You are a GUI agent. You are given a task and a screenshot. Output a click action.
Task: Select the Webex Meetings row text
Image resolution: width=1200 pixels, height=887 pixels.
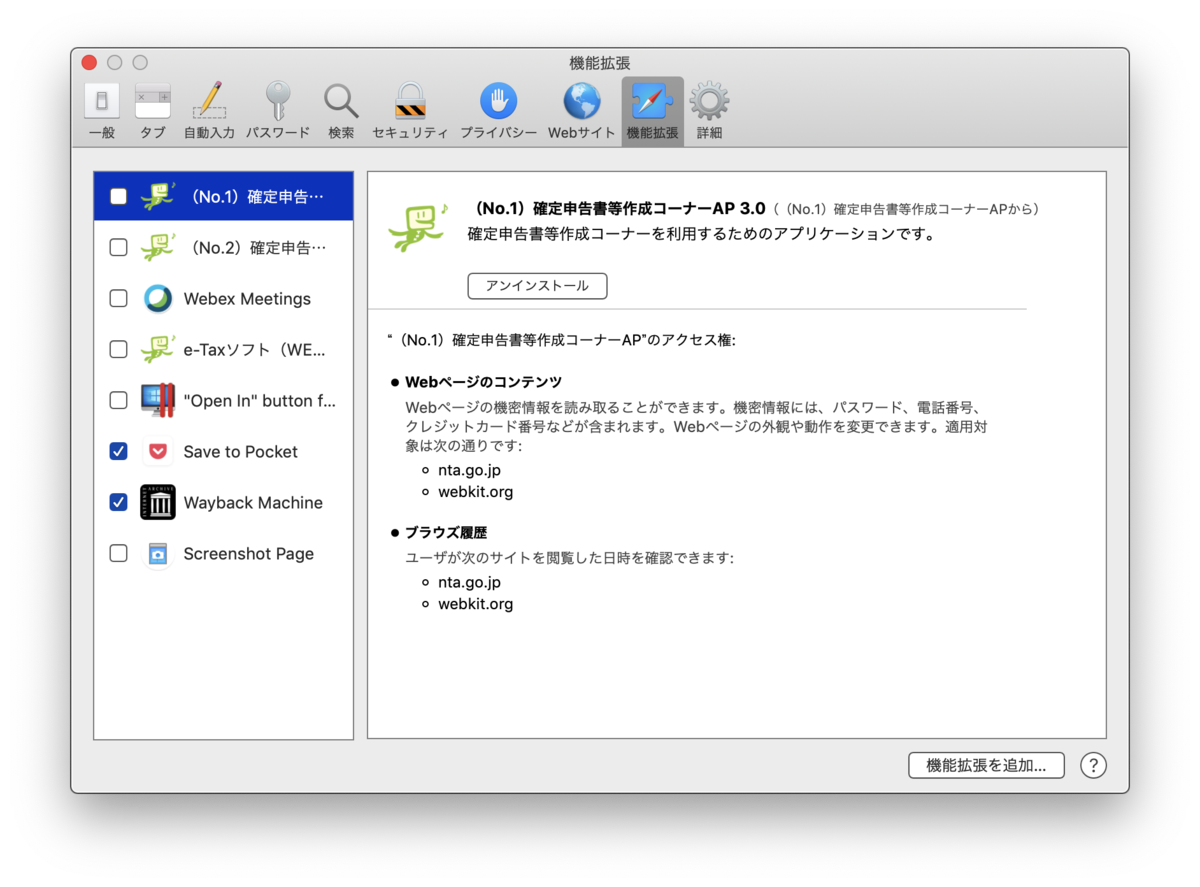click(x=247, y=299)
